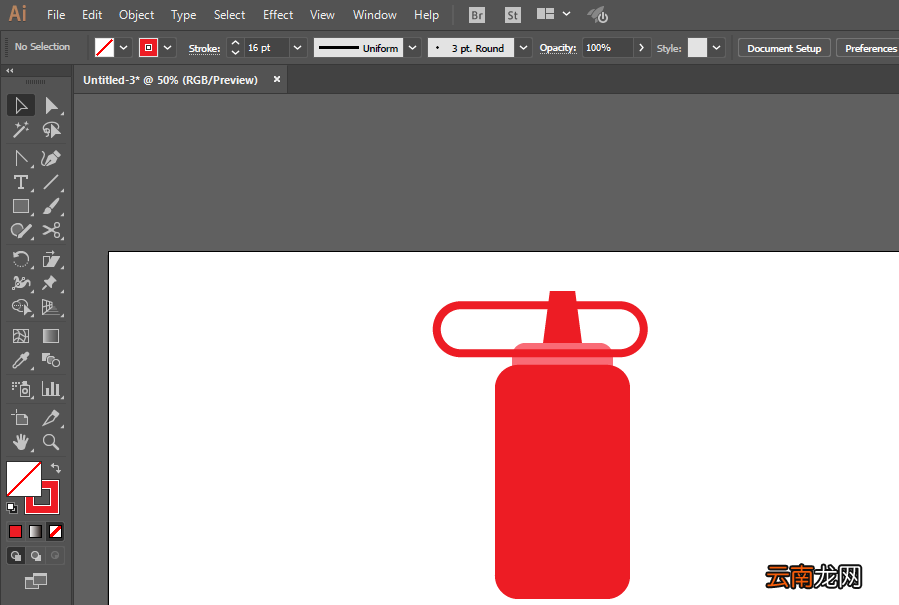This screenshot has width=899, height=605.
Task: Select the Eyedropper tool
Action: 21,361
